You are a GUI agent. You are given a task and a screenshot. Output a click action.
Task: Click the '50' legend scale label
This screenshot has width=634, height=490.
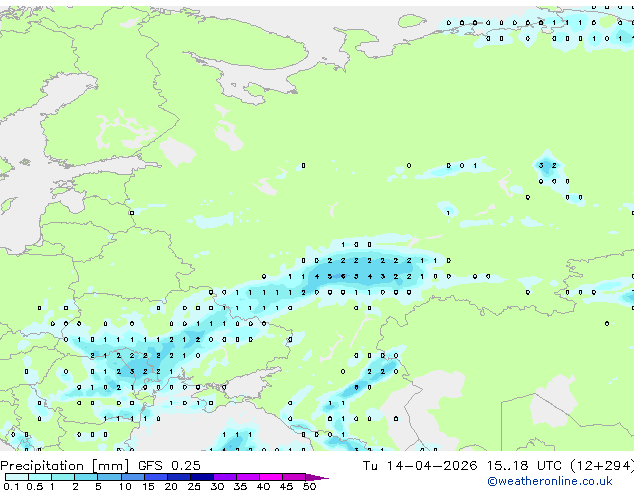pyautogui.click(x=309, y=486)
